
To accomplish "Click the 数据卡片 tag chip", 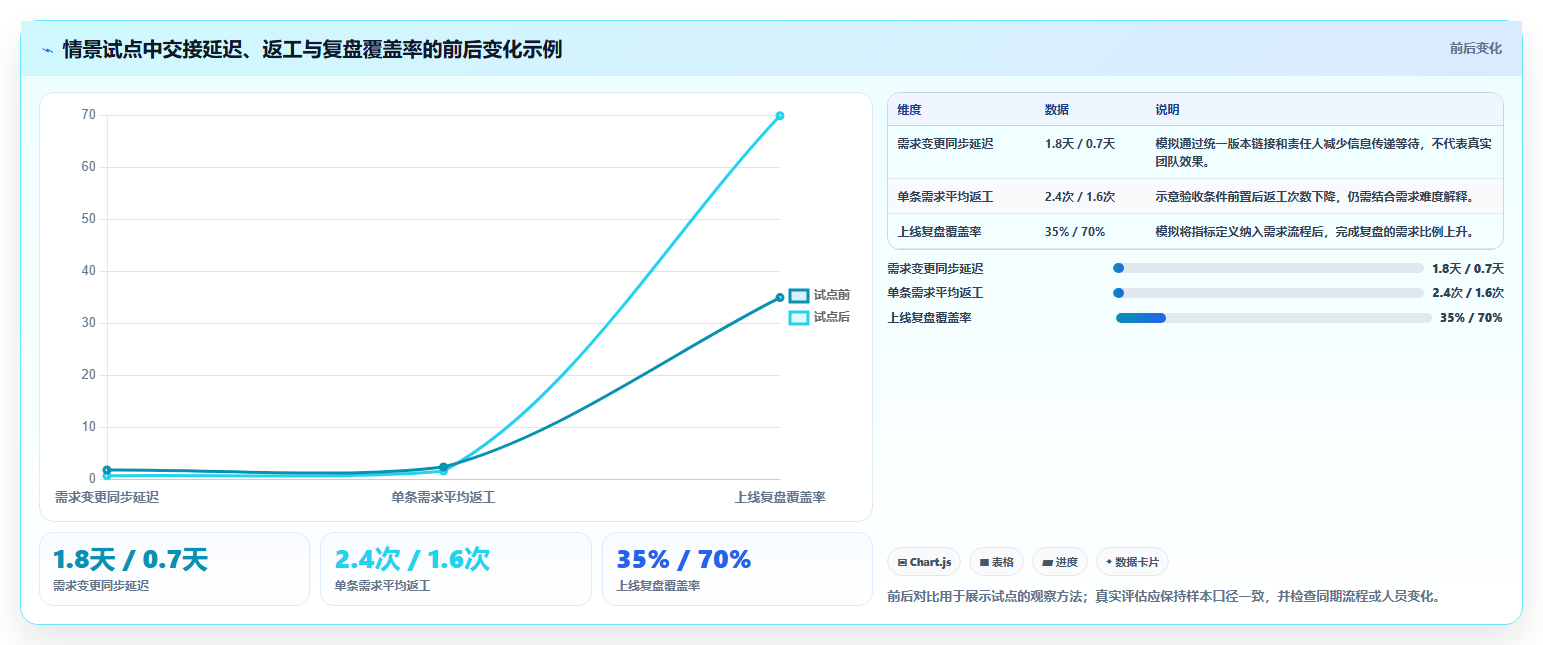I will coord(1133,562).
